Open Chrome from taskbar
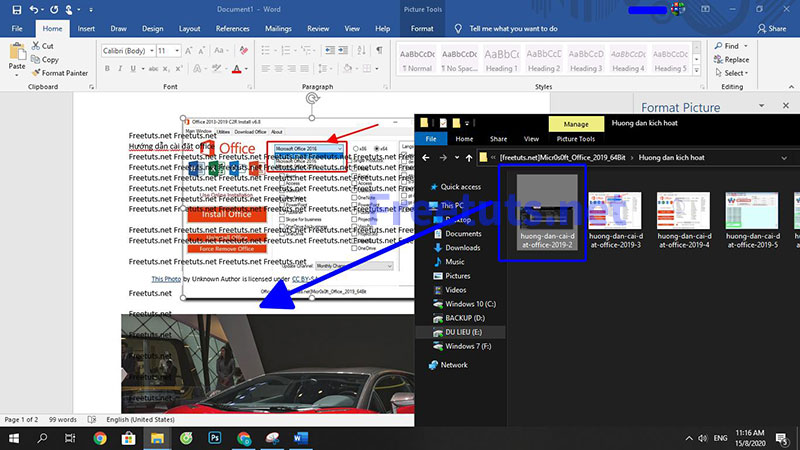The image size is (800, 450). click(100, 438)
